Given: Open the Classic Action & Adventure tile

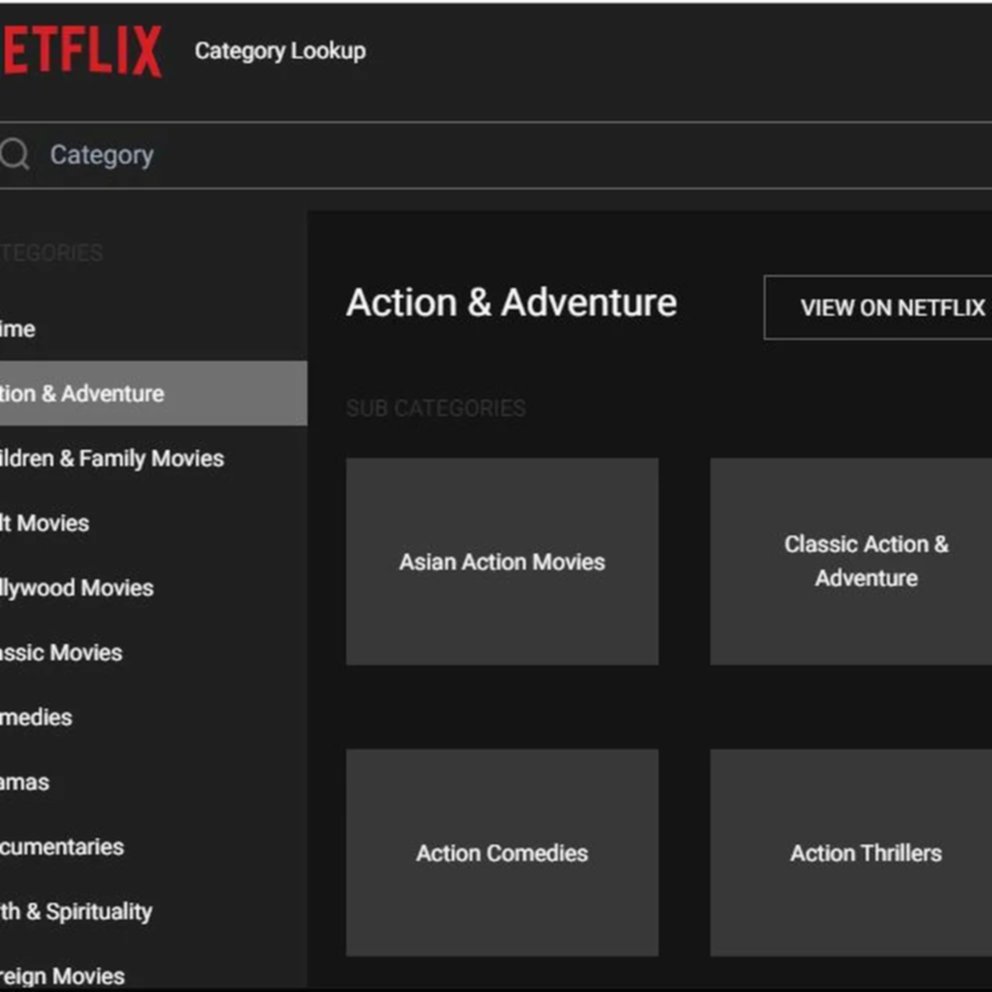Looking at the screenshot, I should pyautogui.click(x=866, y=562).
